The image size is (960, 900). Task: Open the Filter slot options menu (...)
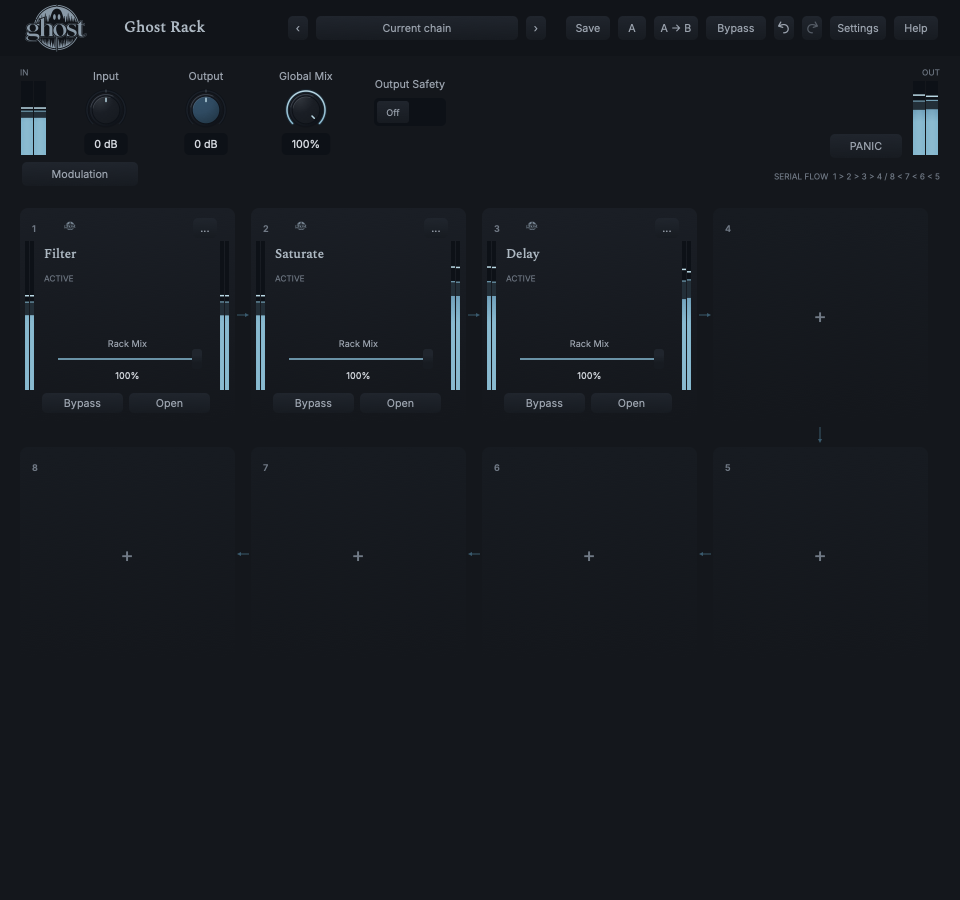coord(204,228)
